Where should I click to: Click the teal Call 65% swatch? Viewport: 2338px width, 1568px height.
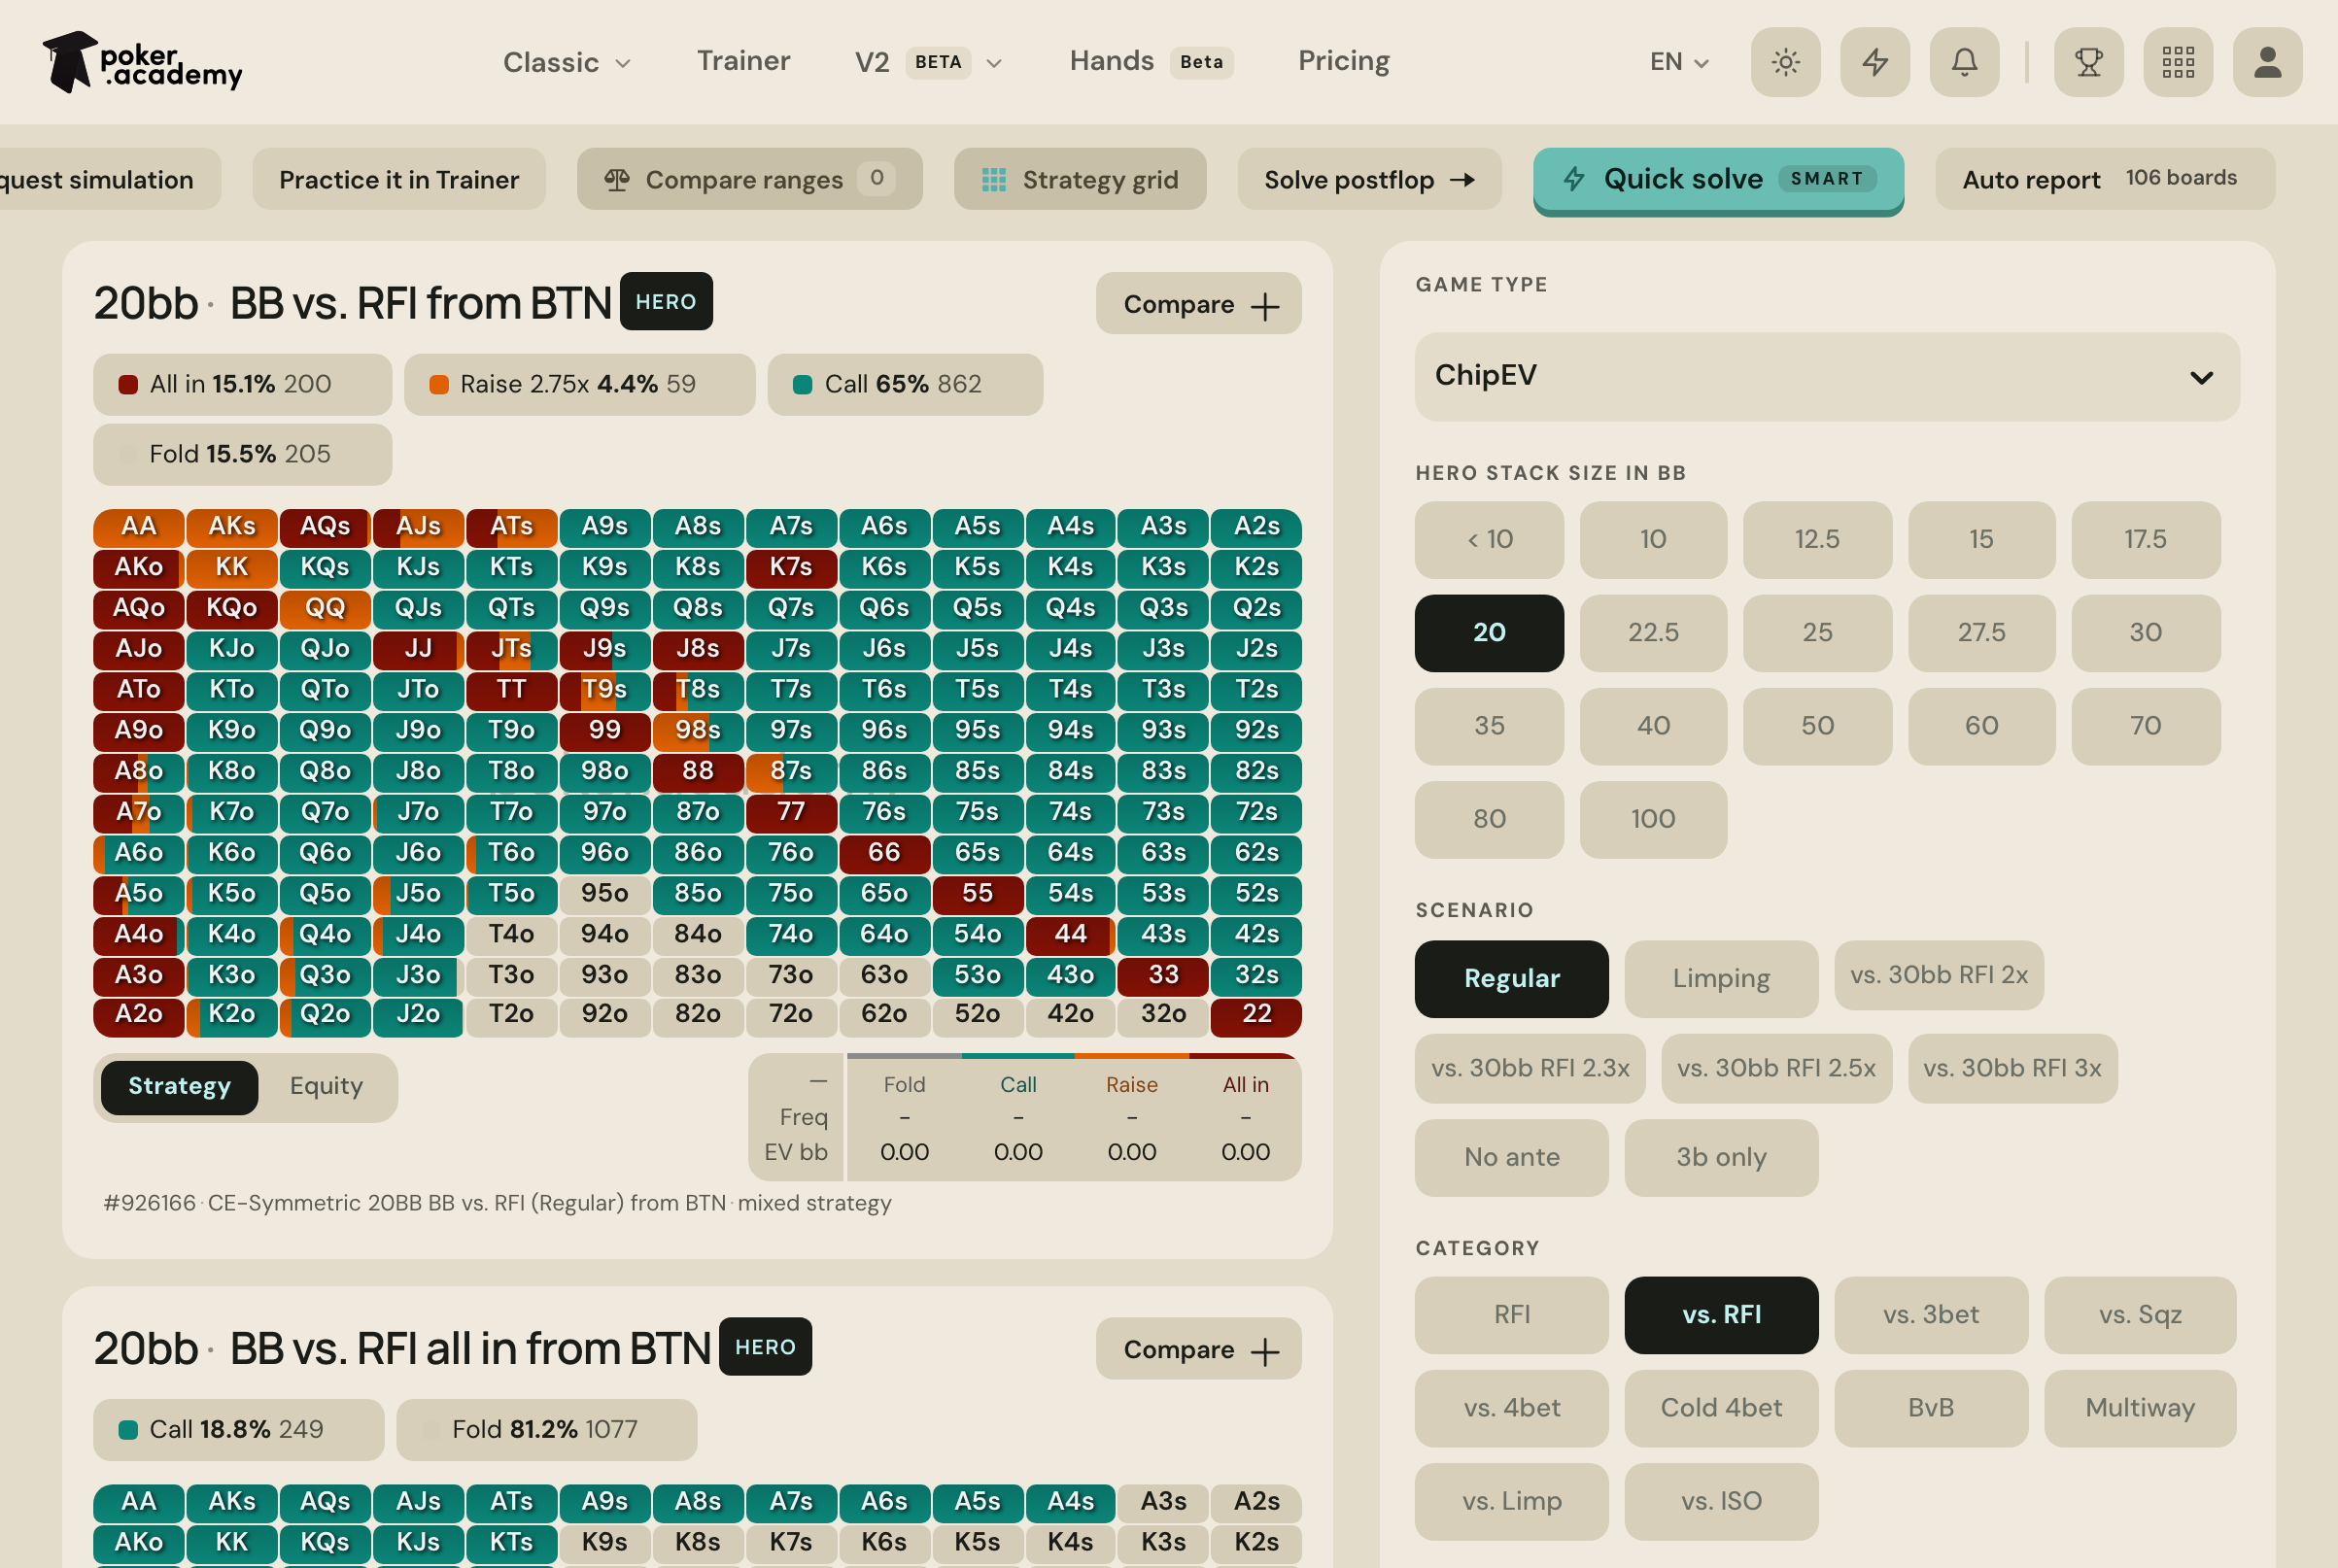pos(802,384)
